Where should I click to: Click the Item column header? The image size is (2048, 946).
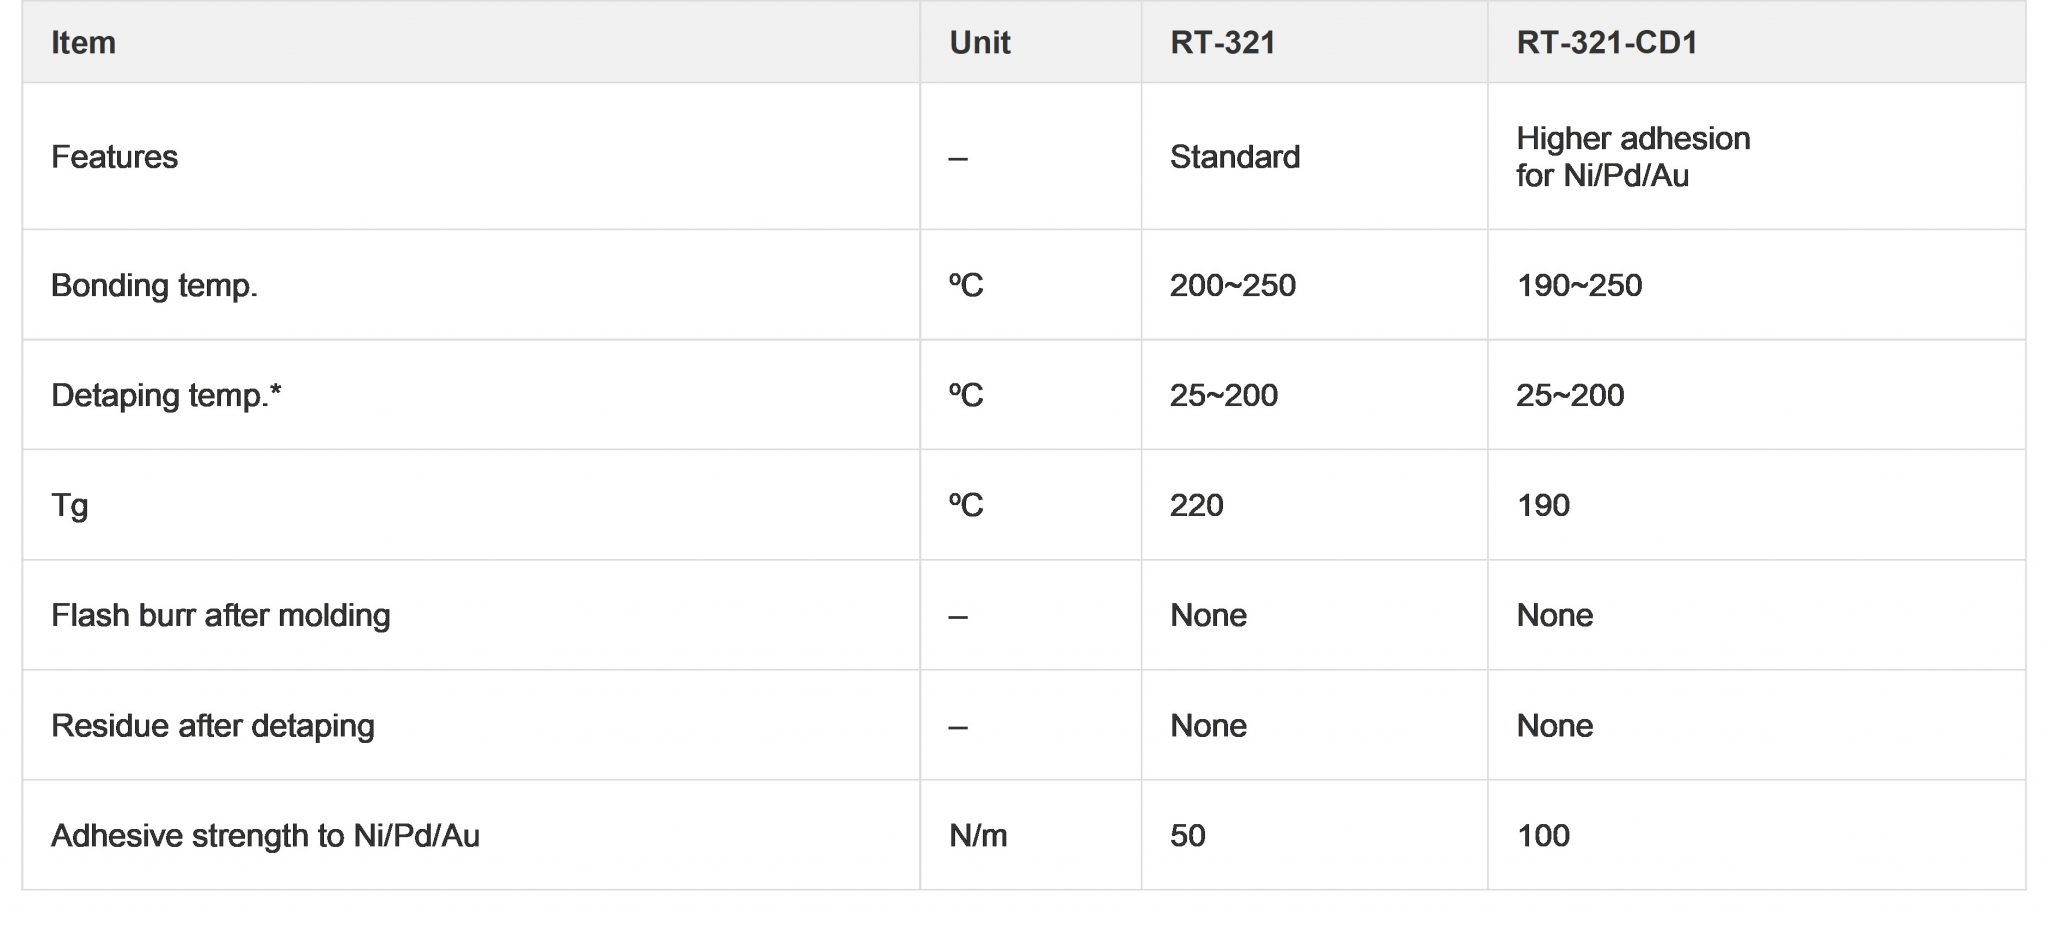click(x=83, y=43)
